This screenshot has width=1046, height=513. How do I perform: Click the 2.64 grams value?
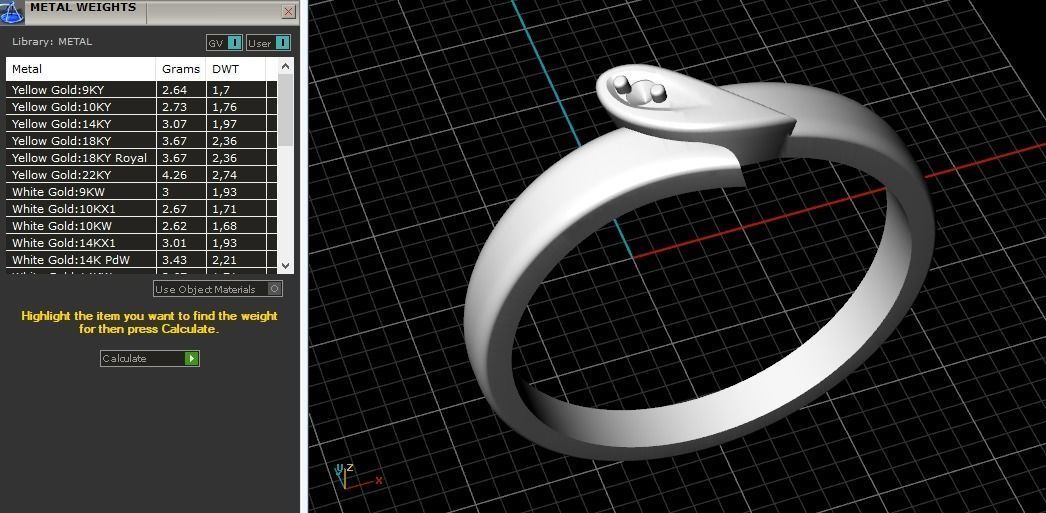pyautogui.click(x=174, y=89)
